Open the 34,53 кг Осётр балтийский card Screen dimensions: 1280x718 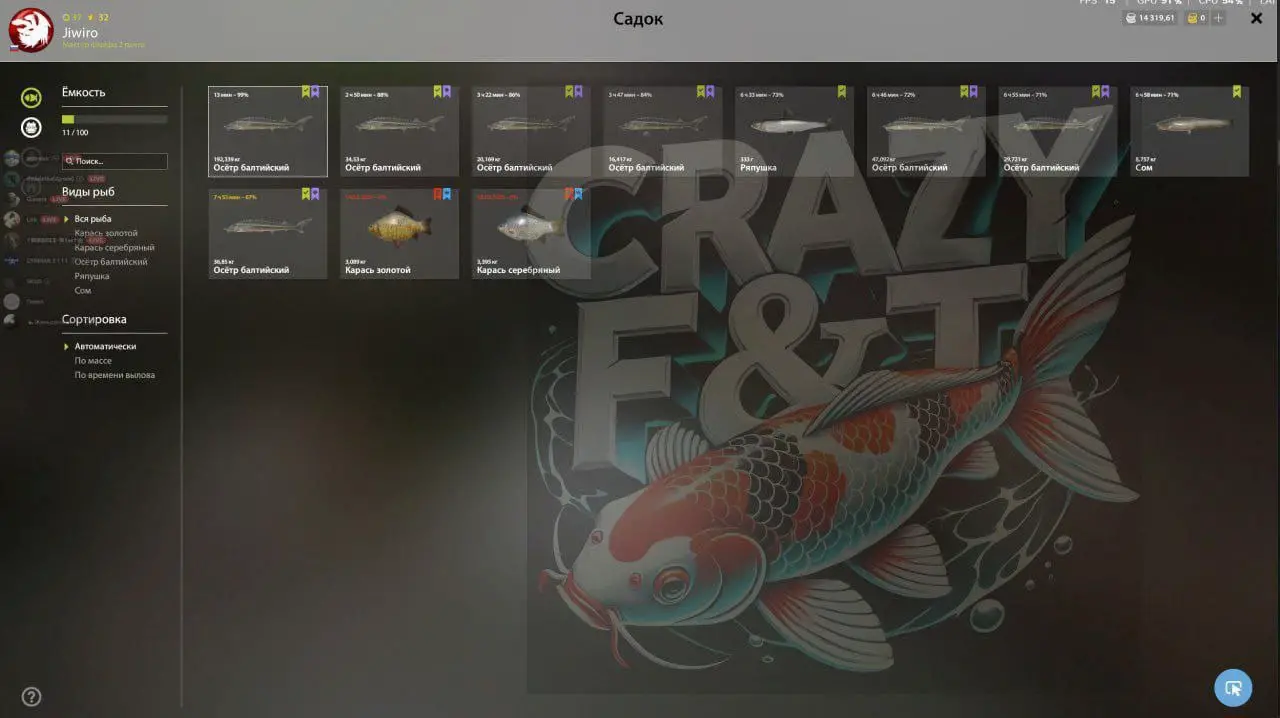400,131
